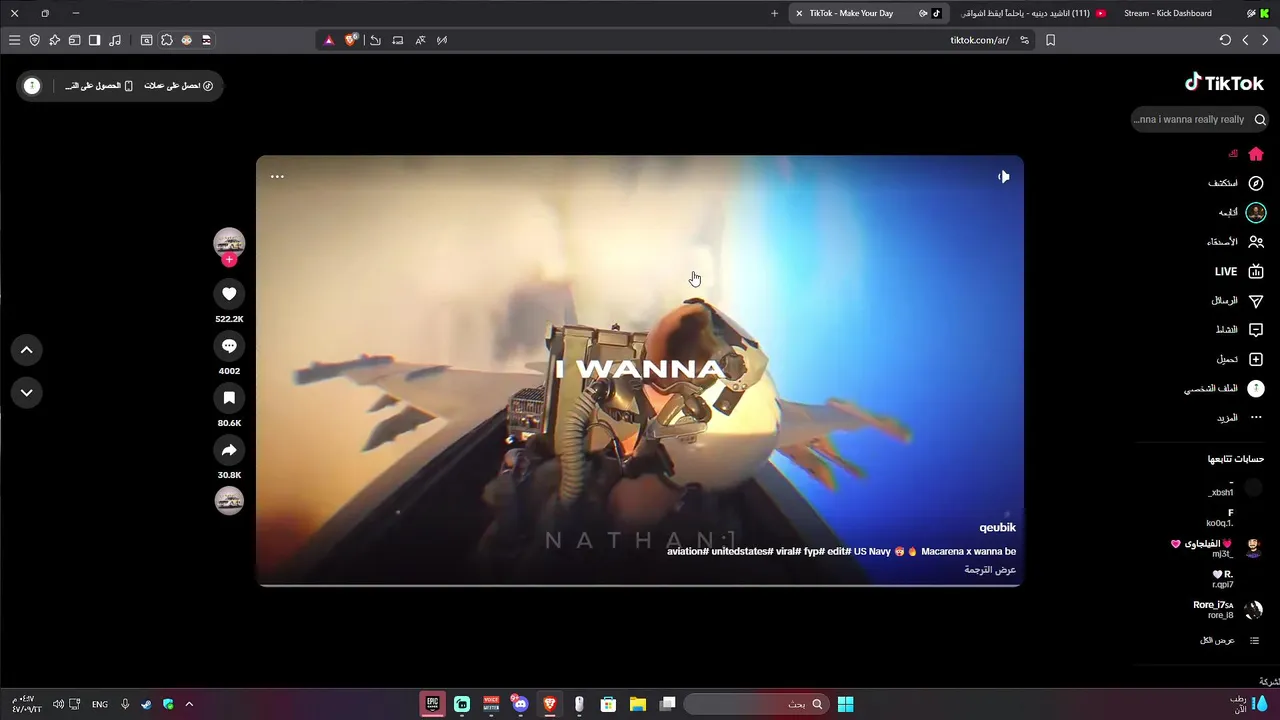Open Explore (استكشف) in the sidebar
This screenshot has height=720, width=1280.
point(1236,183)
